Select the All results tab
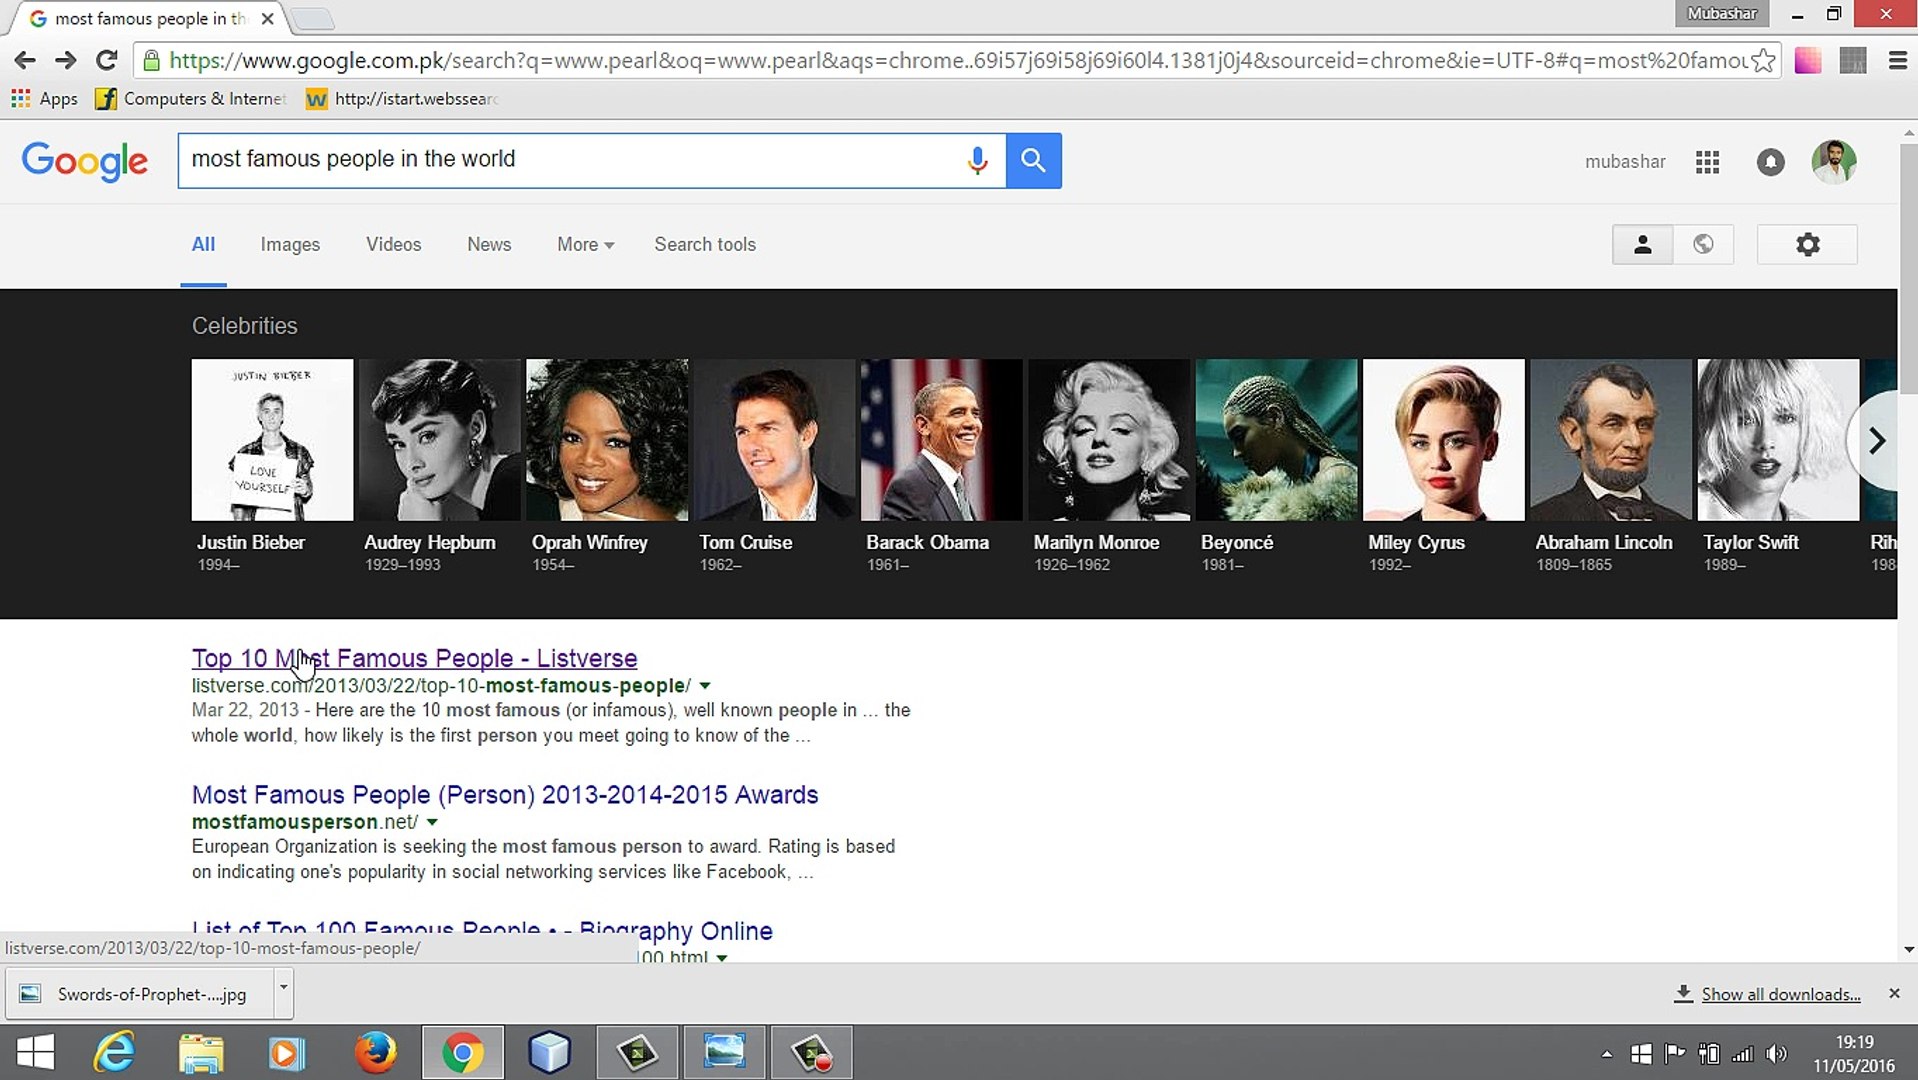Viewport: 1918px width, 1080px height. (203, 244)
